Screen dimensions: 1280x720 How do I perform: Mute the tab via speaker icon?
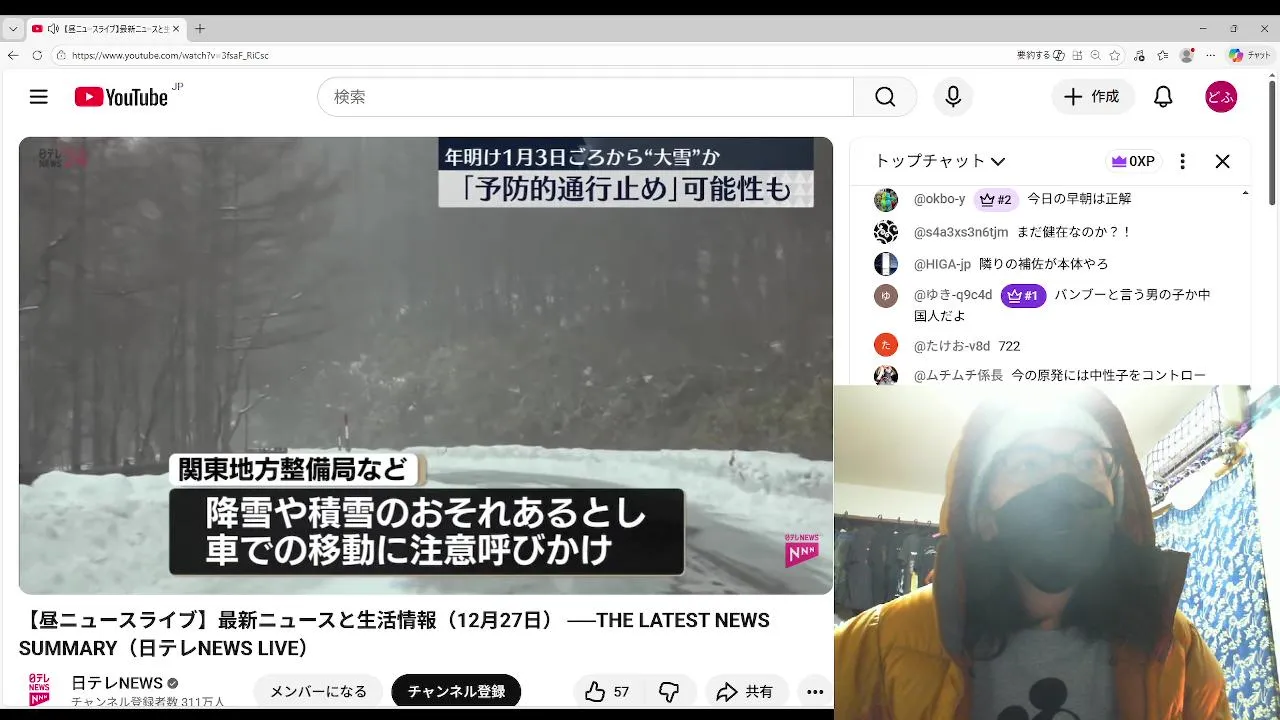[x=53, y=29]
